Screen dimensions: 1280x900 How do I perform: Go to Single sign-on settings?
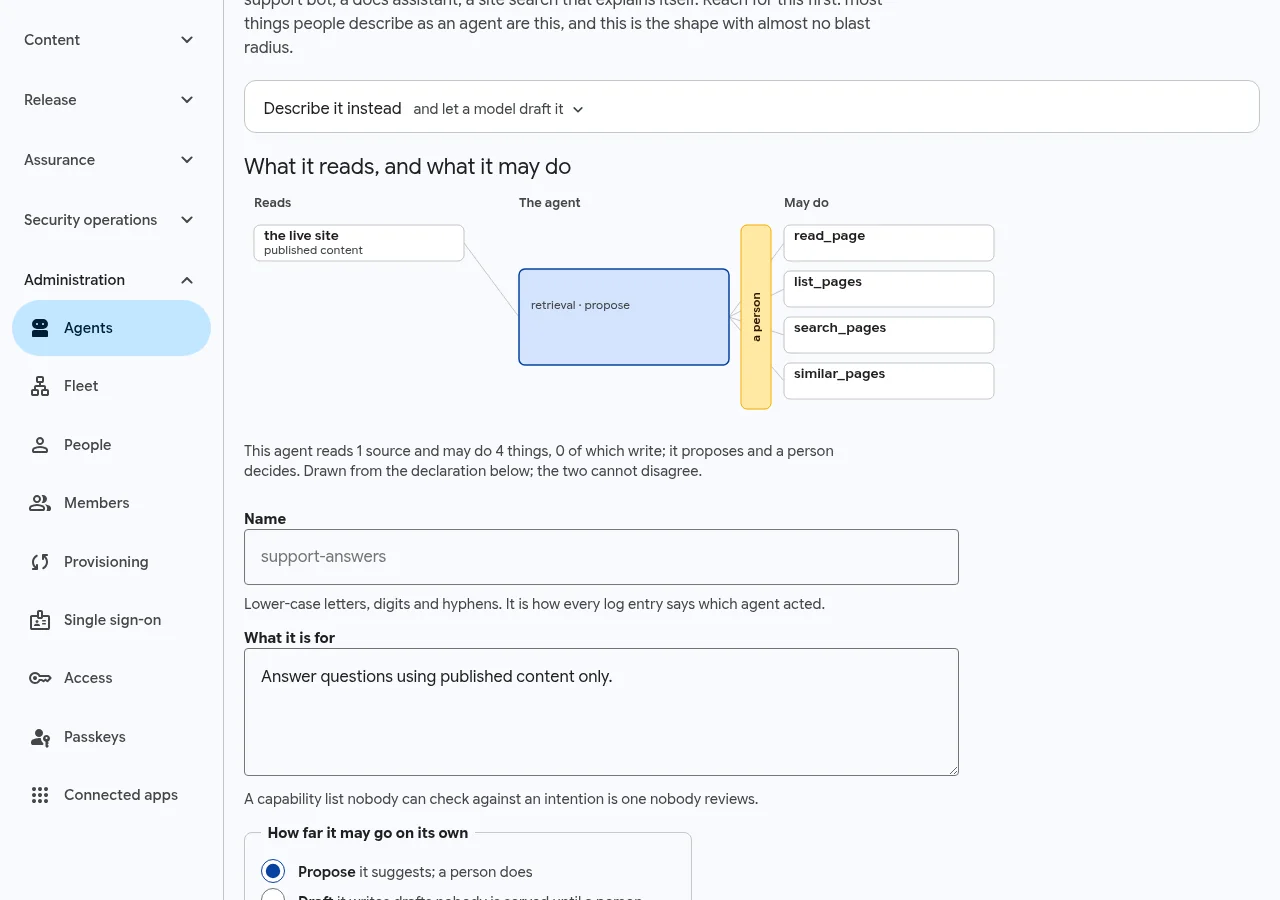click(x=111, y=620)
